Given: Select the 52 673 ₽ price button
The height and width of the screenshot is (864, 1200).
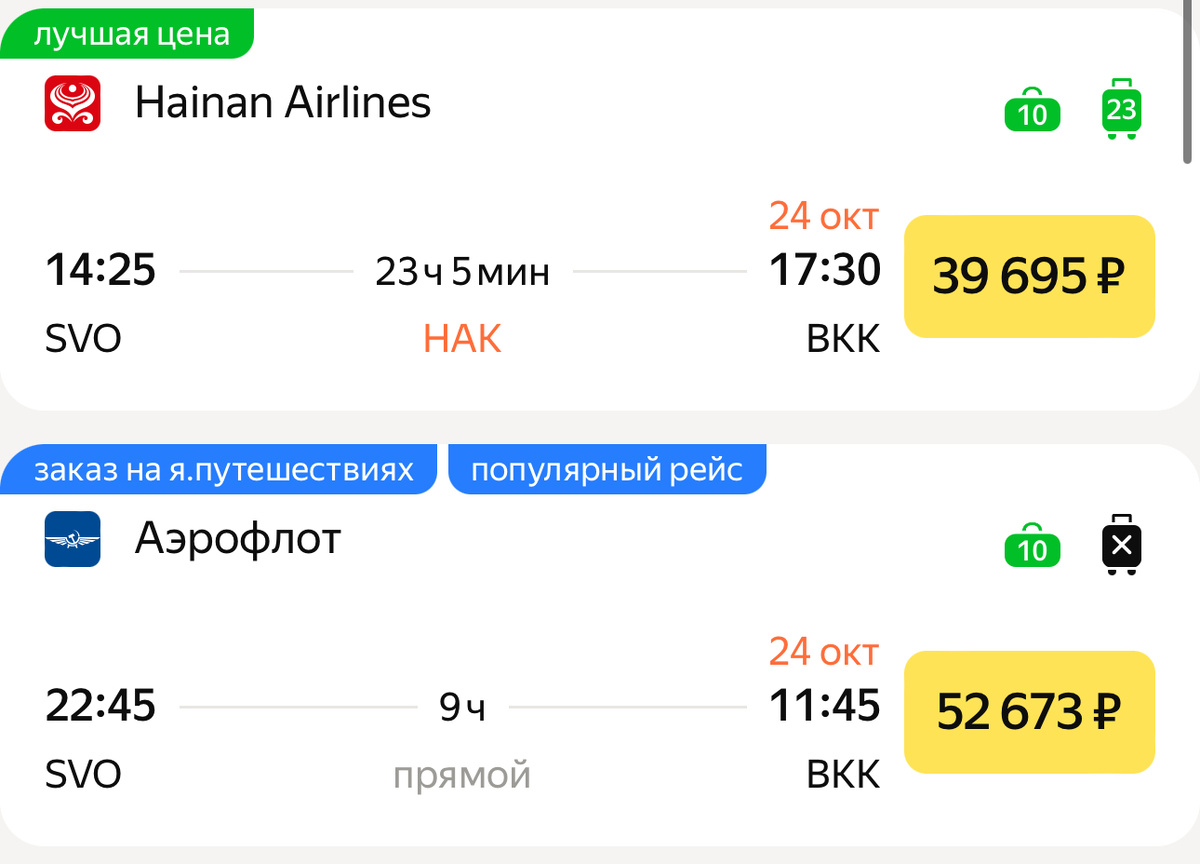Looking at the screenshot, I should pos(1029,712).
